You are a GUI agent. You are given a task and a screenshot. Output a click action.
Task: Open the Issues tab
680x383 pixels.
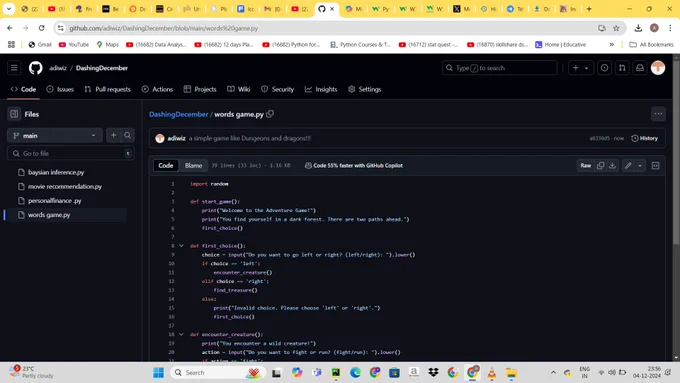(x=60, y=89)
